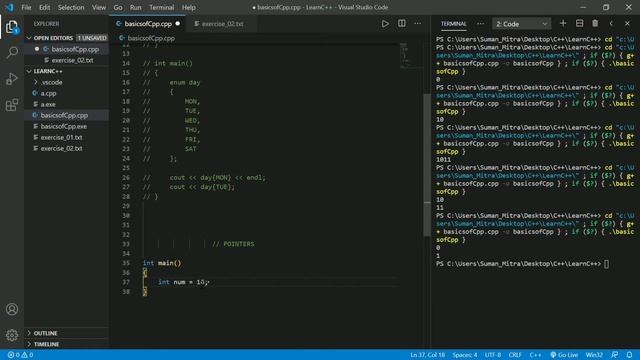Click the terminal prompt input cursor
This screenshot has height=360, width=640.
point(607,264)
